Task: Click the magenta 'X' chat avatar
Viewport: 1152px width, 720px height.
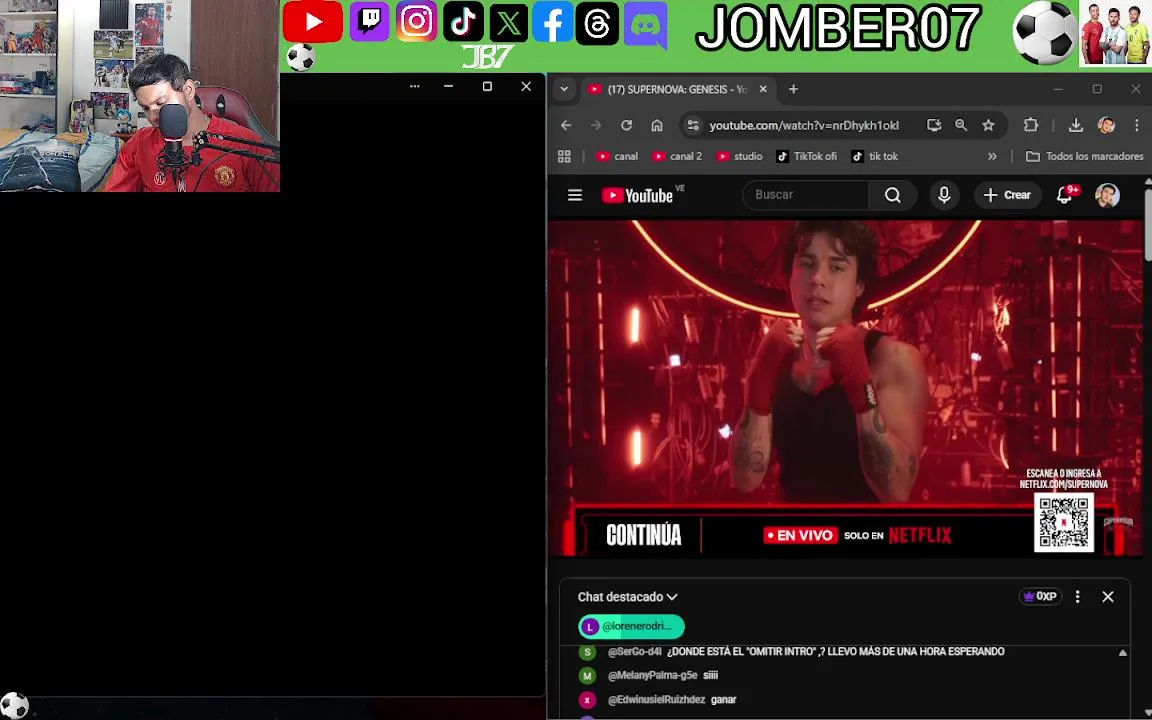Action: (x=587, y=700)
